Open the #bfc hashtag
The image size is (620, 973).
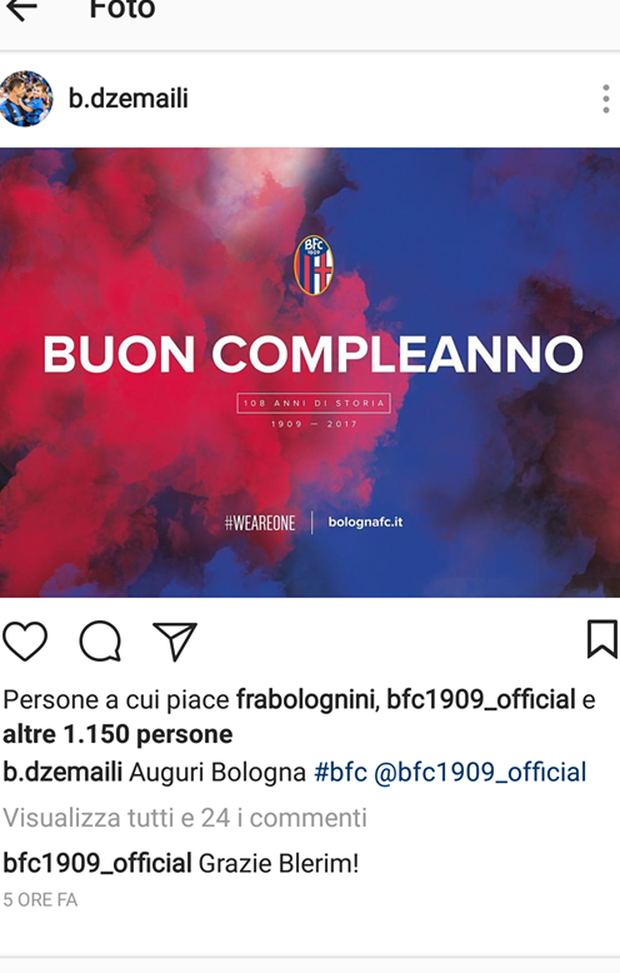[340, 773]
